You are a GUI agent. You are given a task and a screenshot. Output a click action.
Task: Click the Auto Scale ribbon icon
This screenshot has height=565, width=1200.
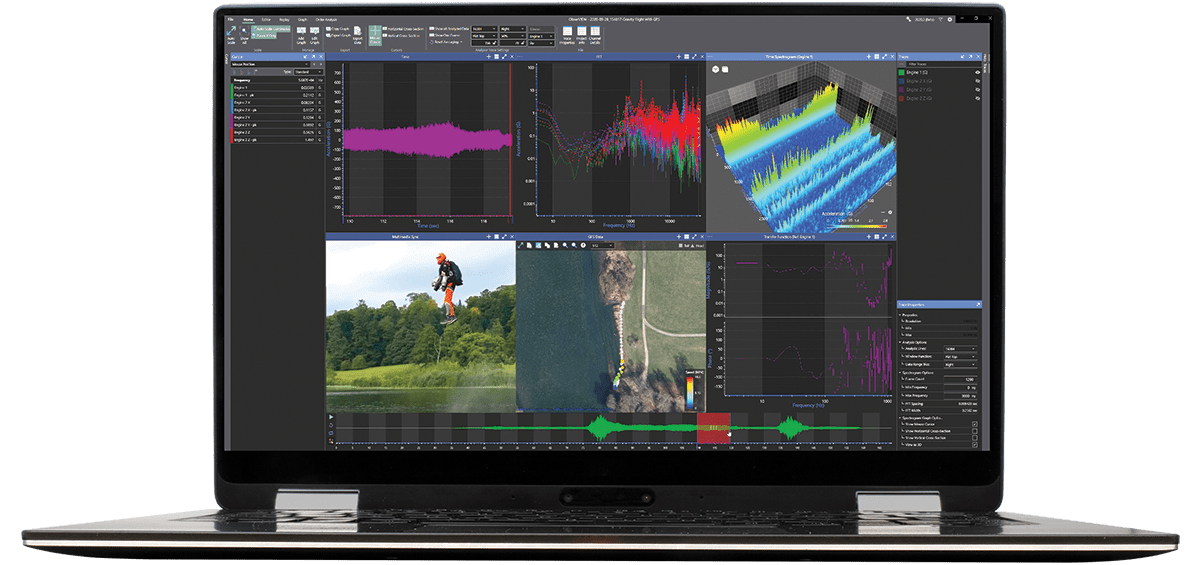click(231, 33)
